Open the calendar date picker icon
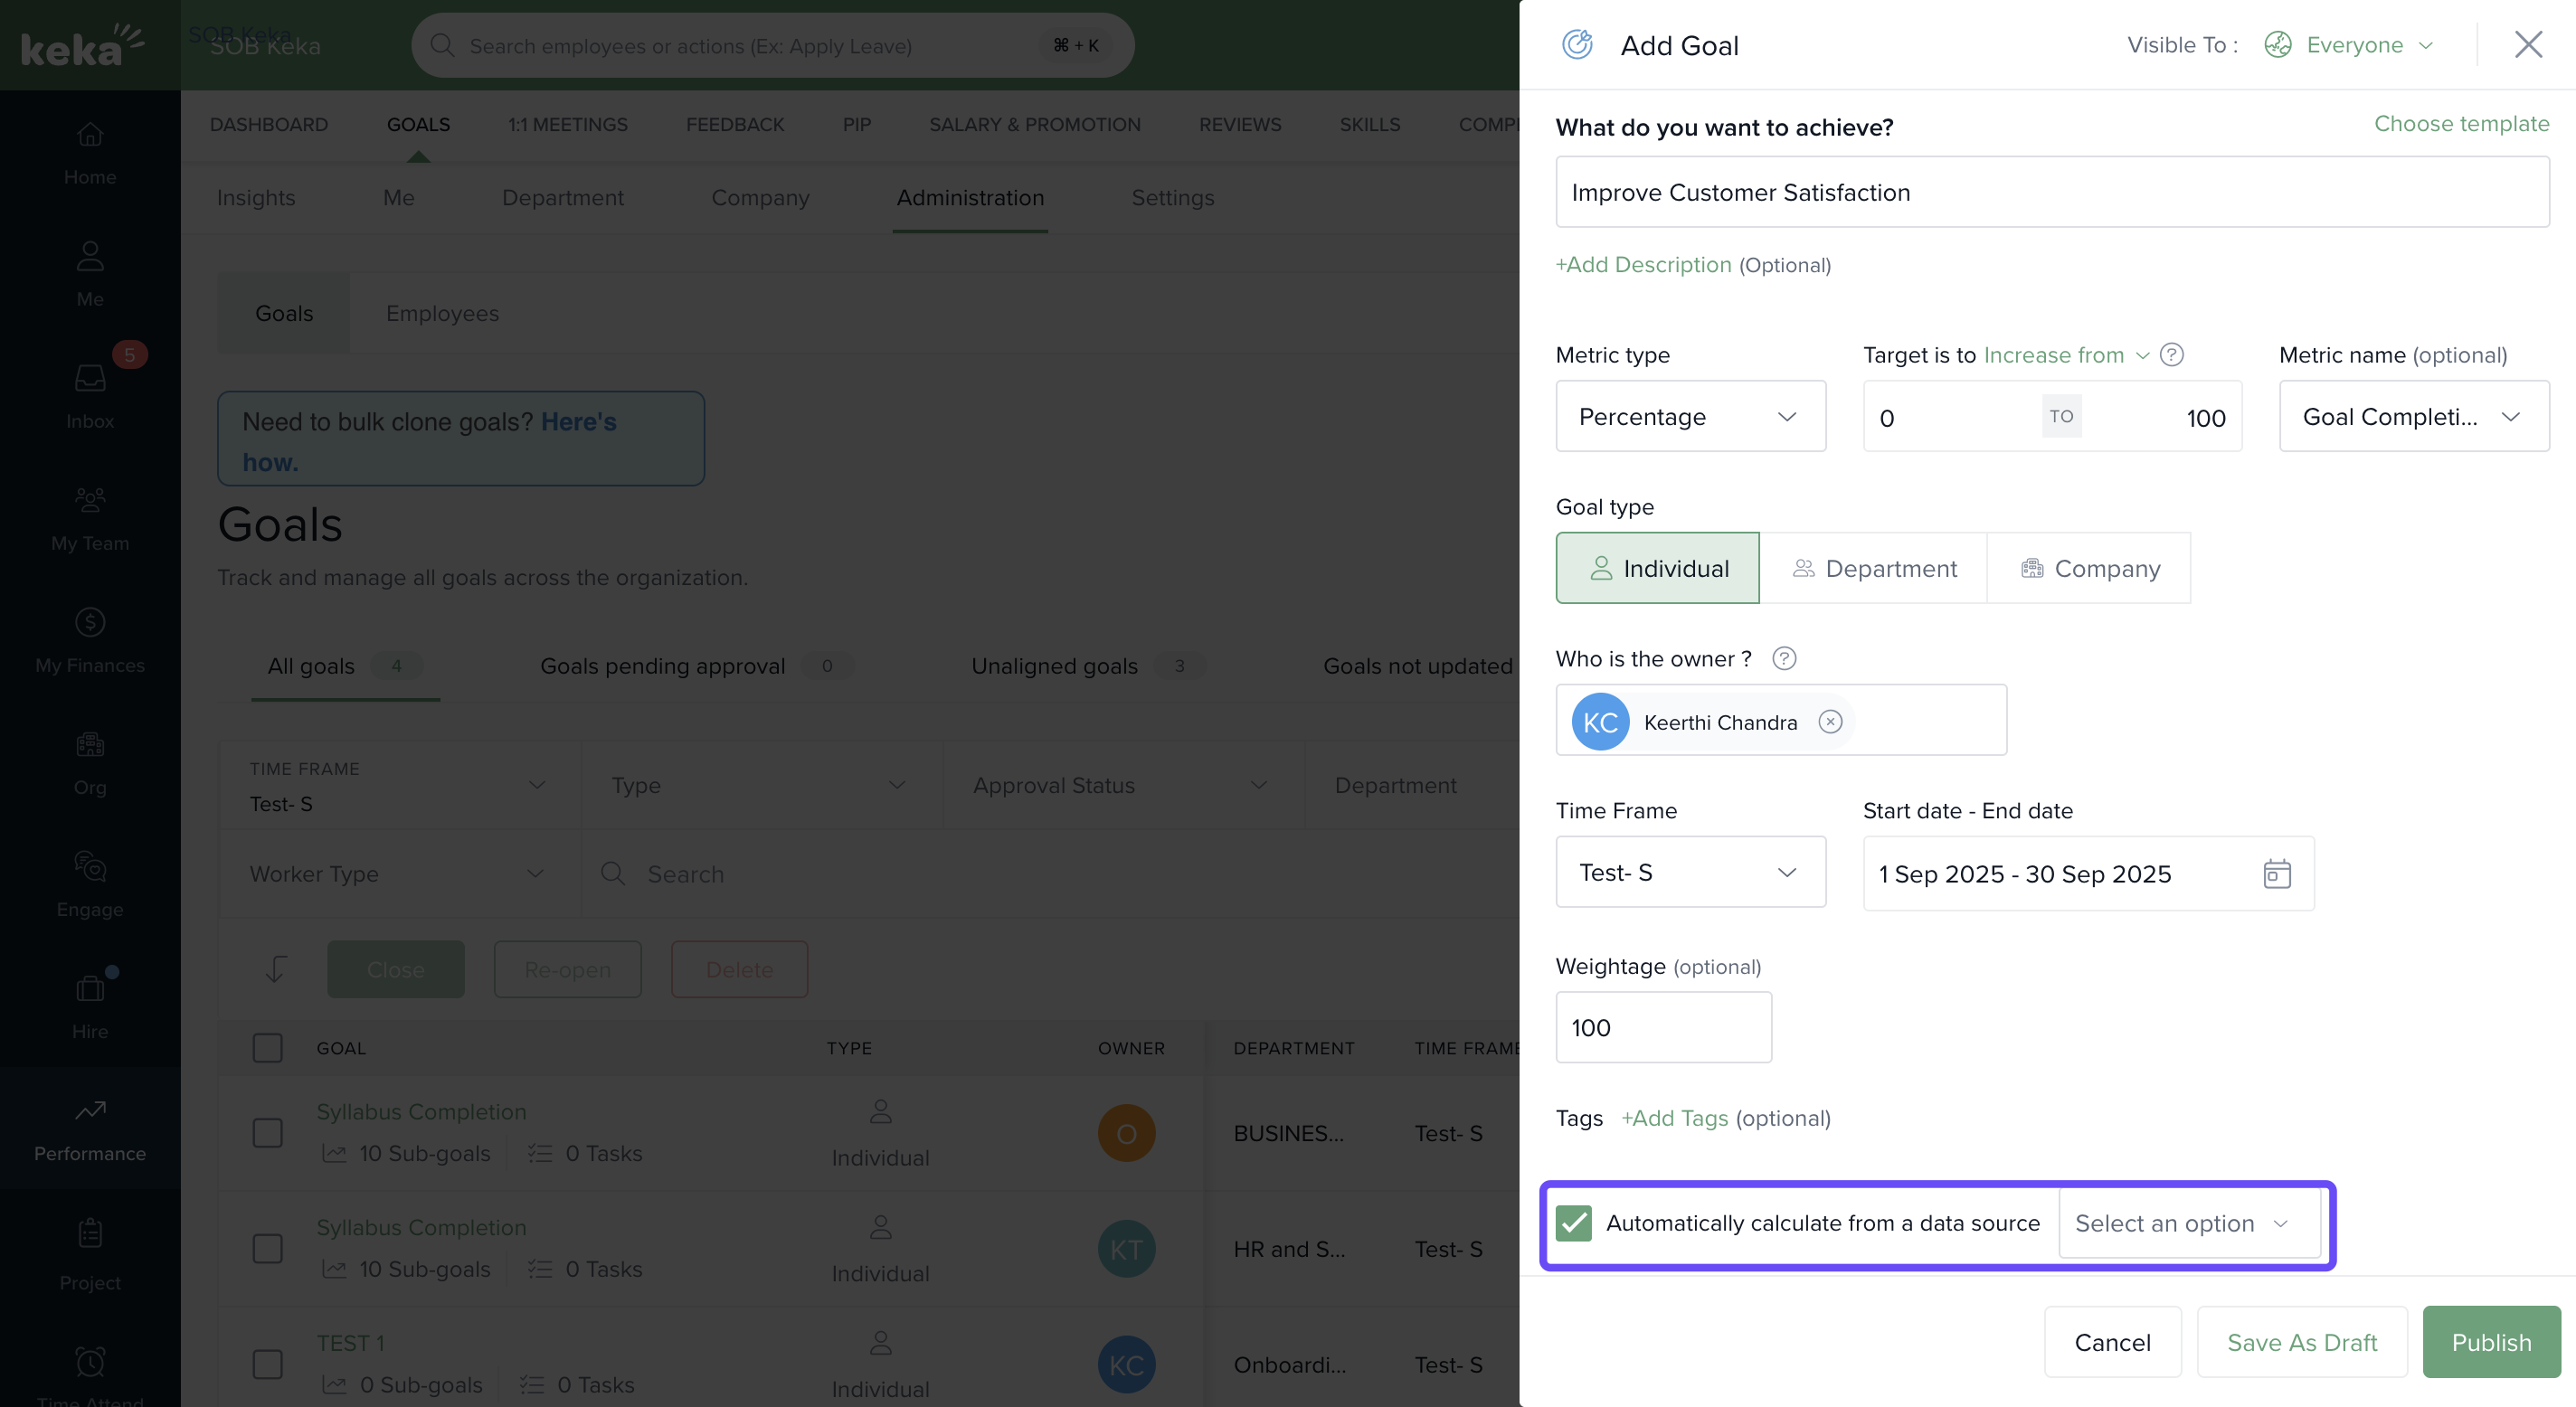Screen dimensions: 2576x1407 [2276, 874]
